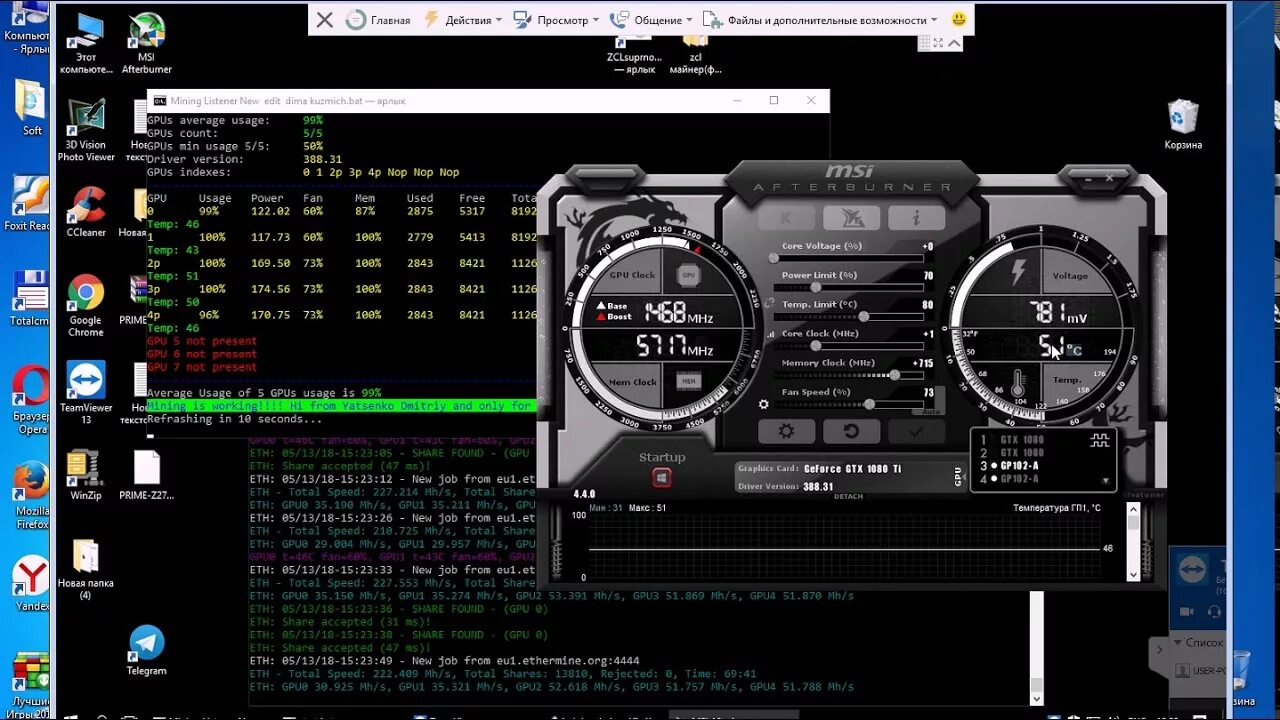The width and height of the screenshot is (1280, 720).
Task: Open Telegram desktop shortcut
Action: (147, 651)
